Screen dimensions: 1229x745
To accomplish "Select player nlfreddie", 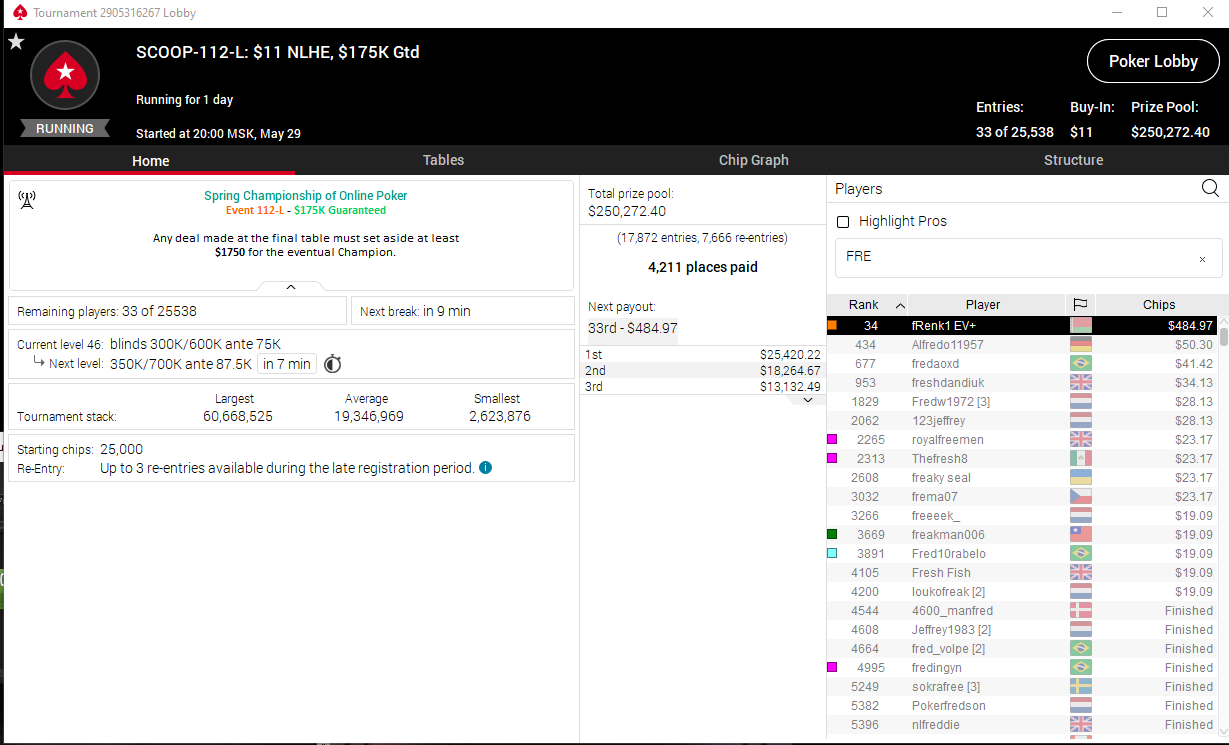I will (1021, 724).
